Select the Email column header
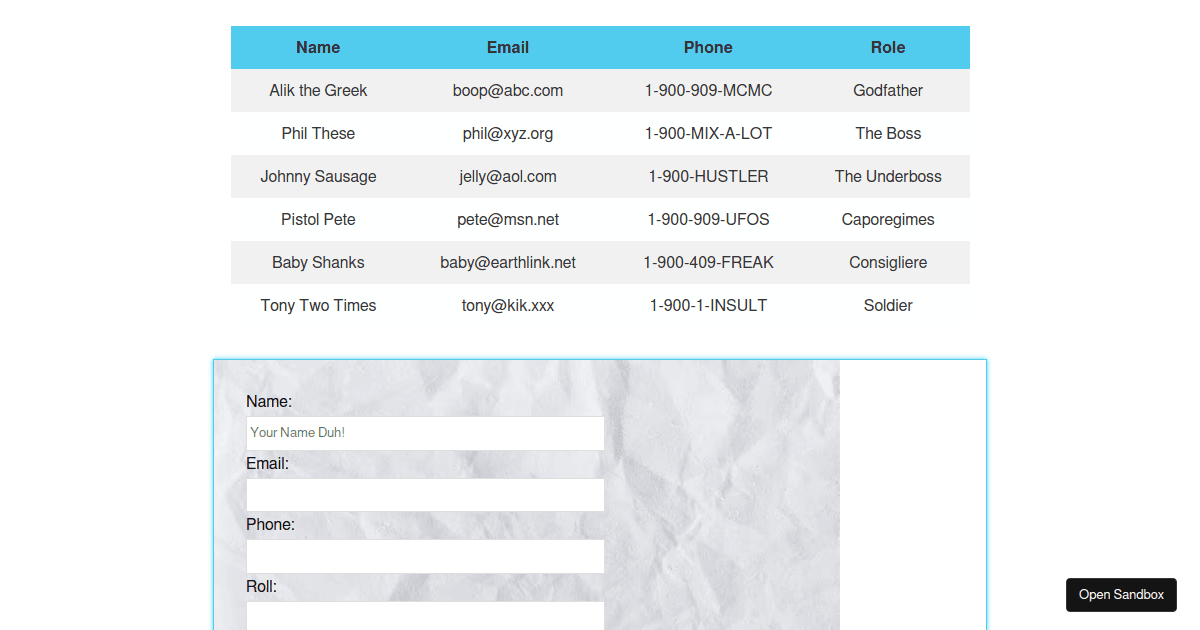1200x630 pixels. 508,47
